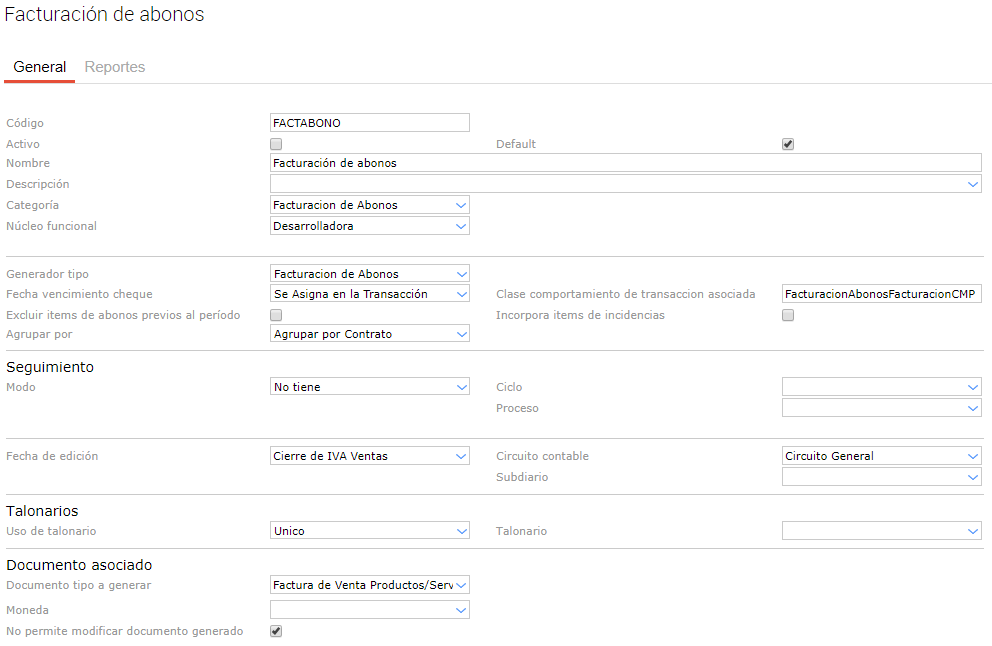Screen dimensions: 992x646
Task: Expand the Uso de talonario dropdown
Action: (x=369, y=531)
